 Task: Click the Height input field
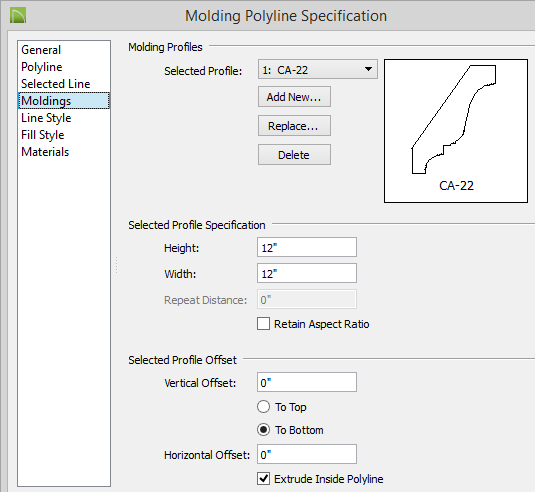coord(307,247)
